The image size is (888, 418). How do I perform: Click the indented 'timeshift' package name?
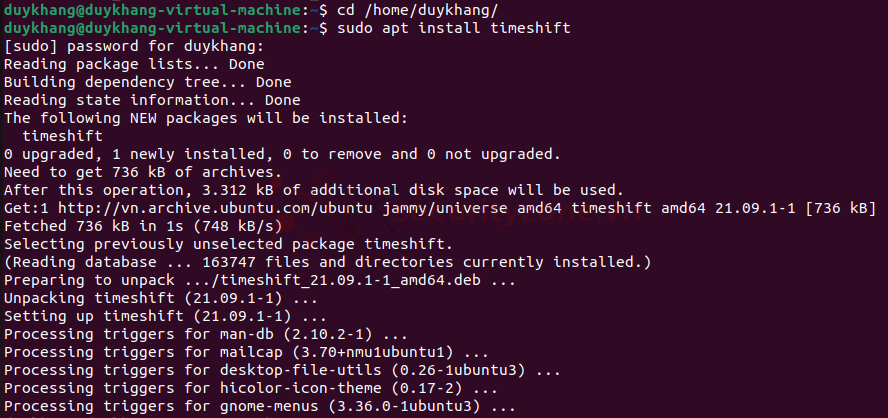click(62, 137)
